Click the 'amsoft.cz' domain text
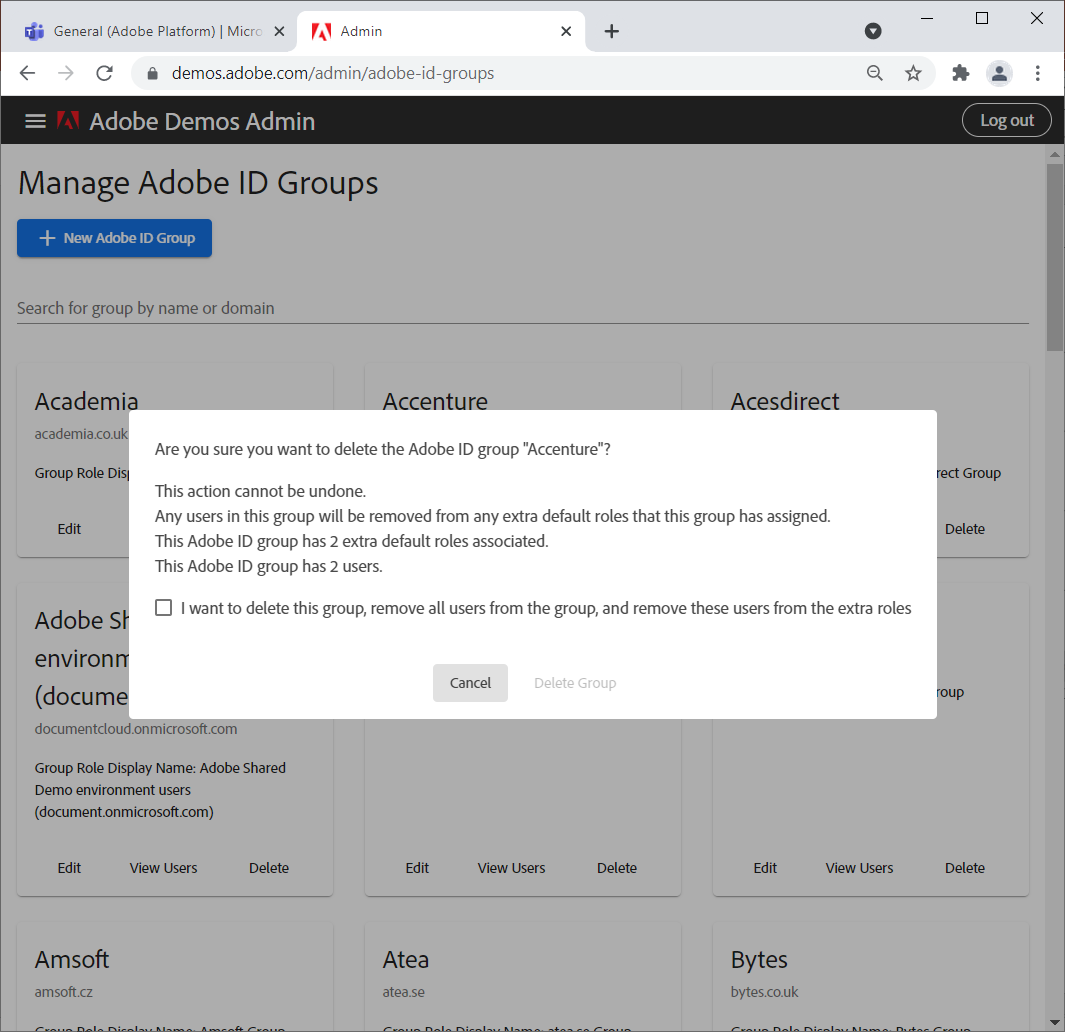 64,992
